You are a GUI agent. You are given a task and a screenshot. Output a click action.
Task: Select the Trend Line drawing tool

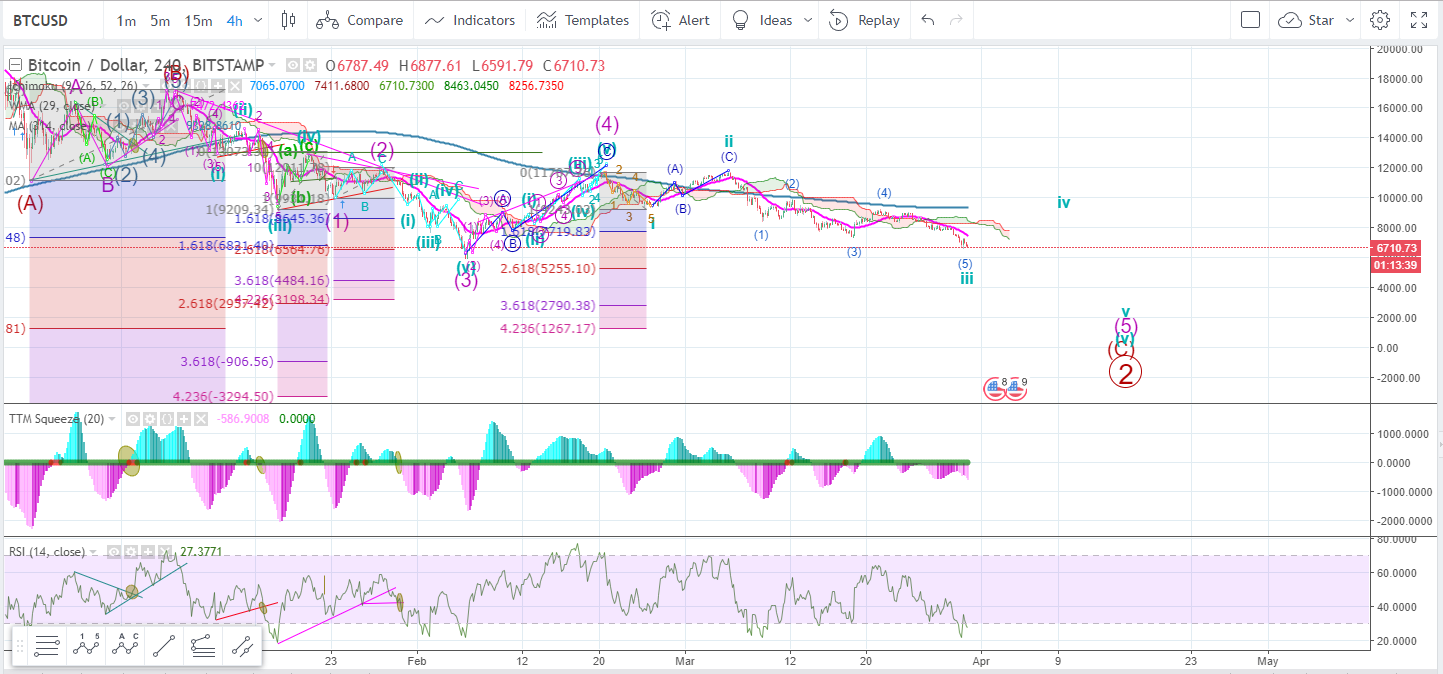(x=164, y=647)
